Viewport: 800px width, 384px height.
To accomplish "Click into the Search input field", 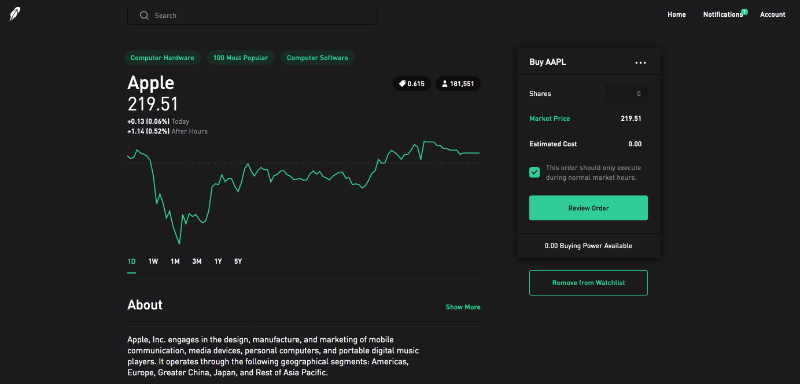I will [x=252, y=15].
